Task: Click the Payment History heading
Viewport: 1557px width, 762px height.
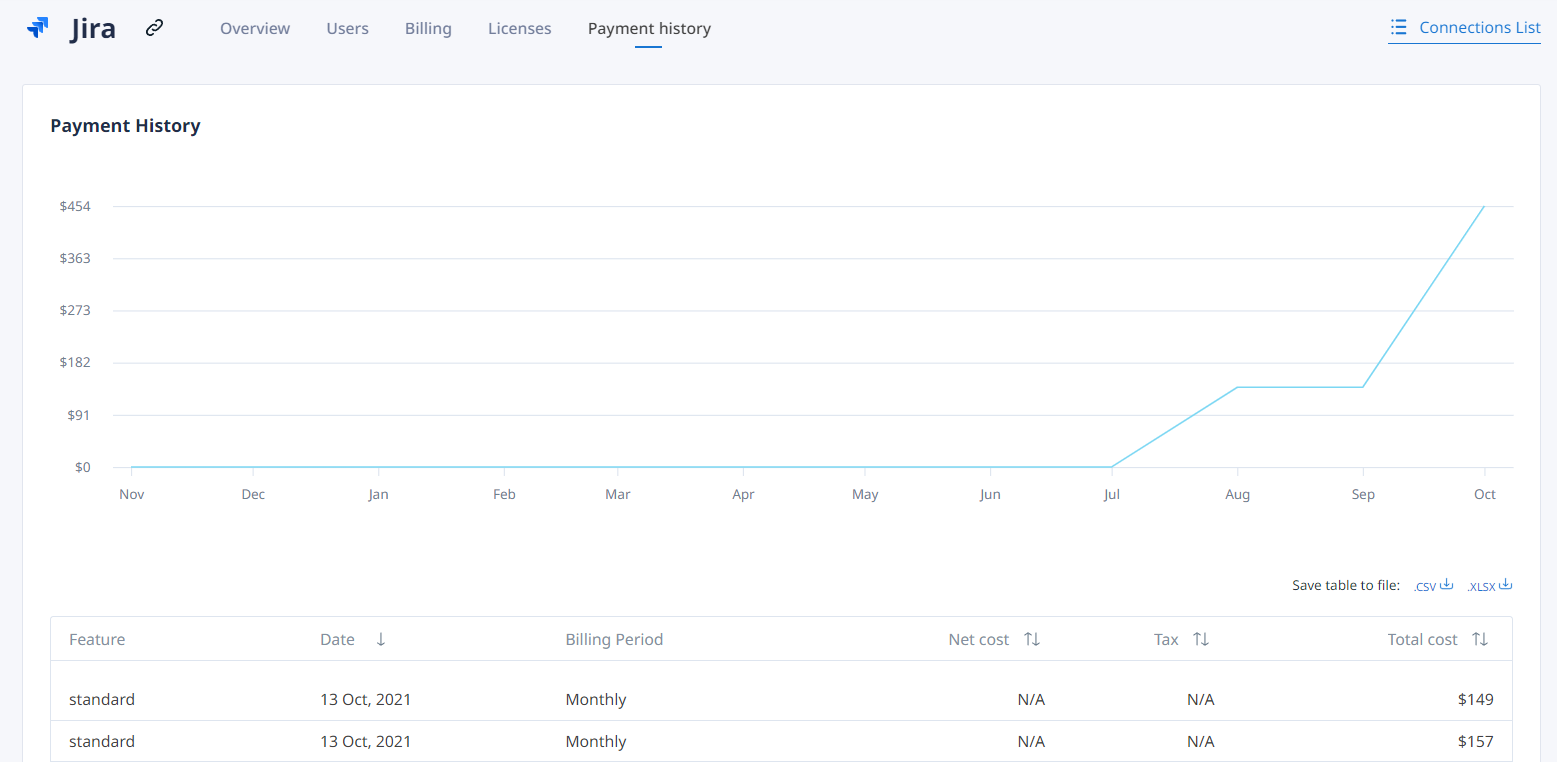Action: pos(125,126)
